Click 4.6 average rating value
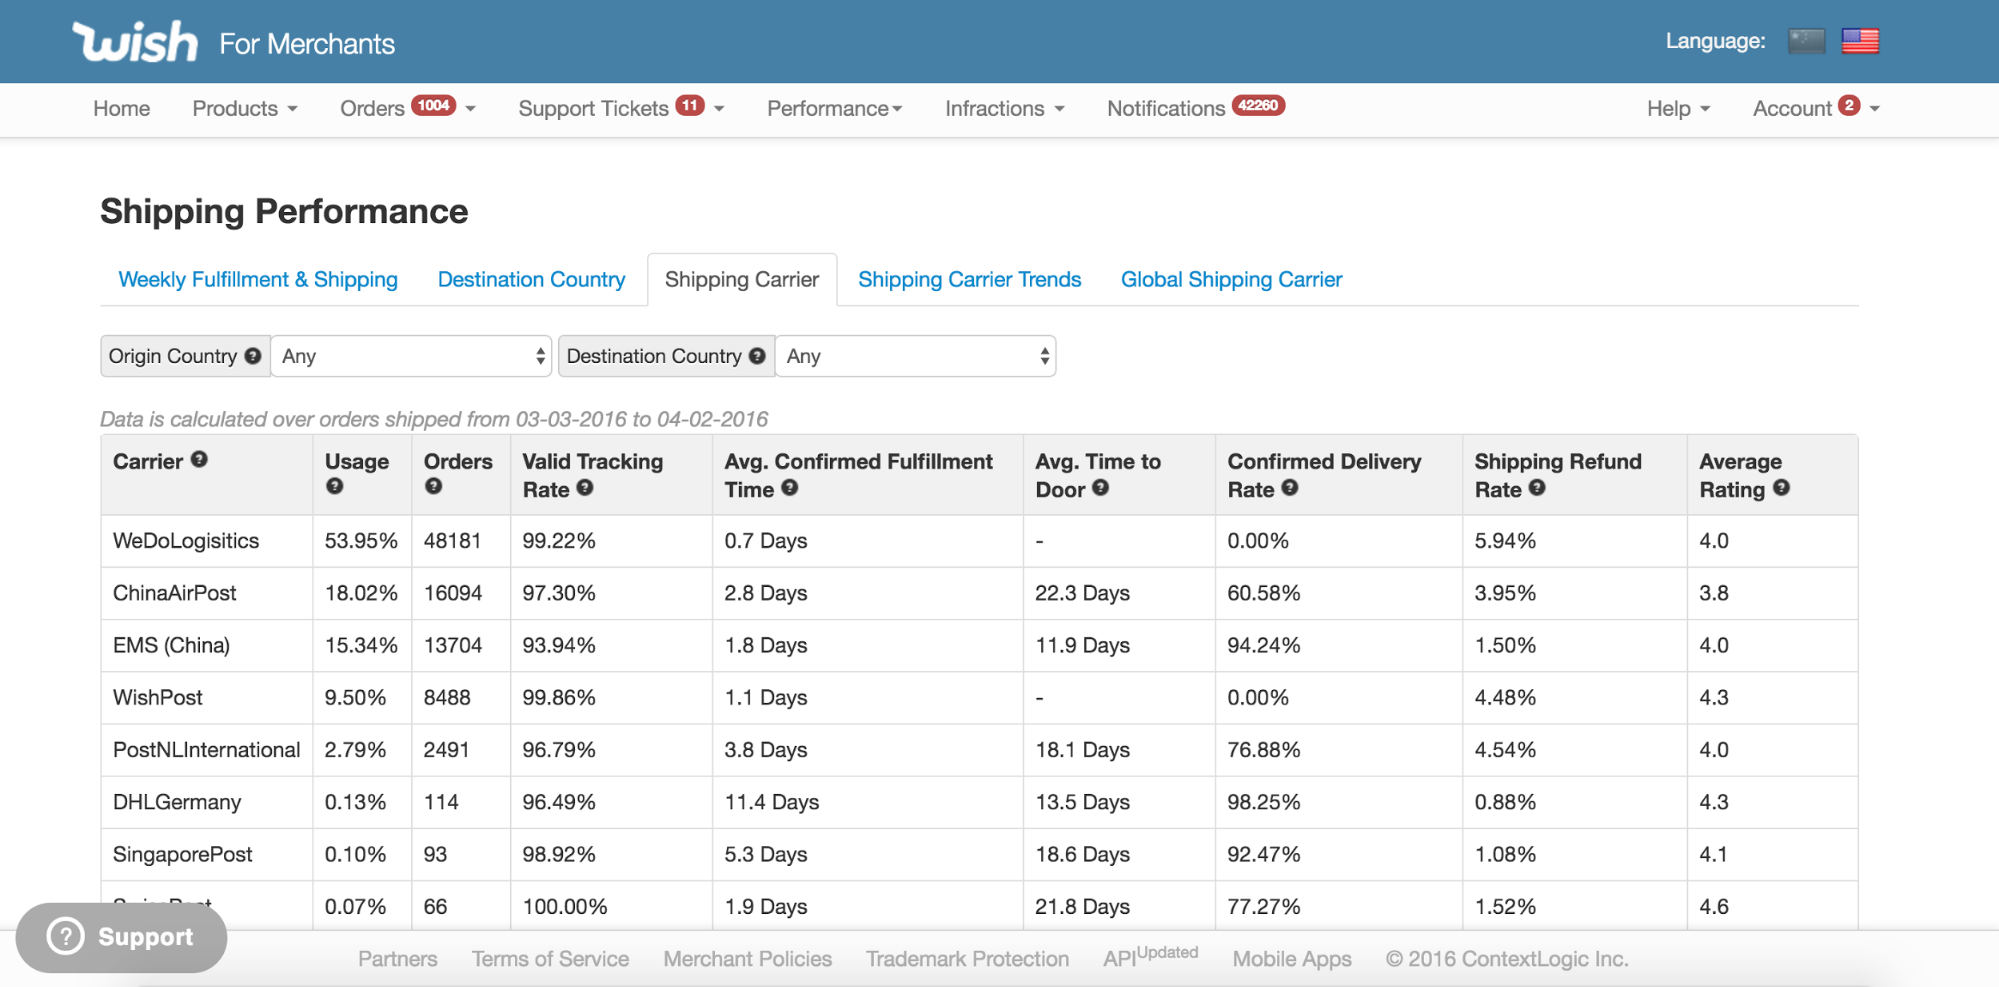The width and height of the screenshot is (1999, 987). pyautogui.click(x=1714, y=906)
